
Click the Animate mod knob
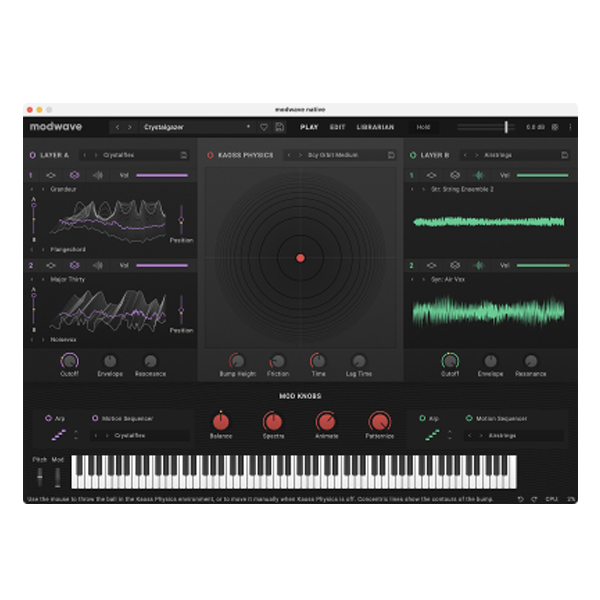point(326,422)
